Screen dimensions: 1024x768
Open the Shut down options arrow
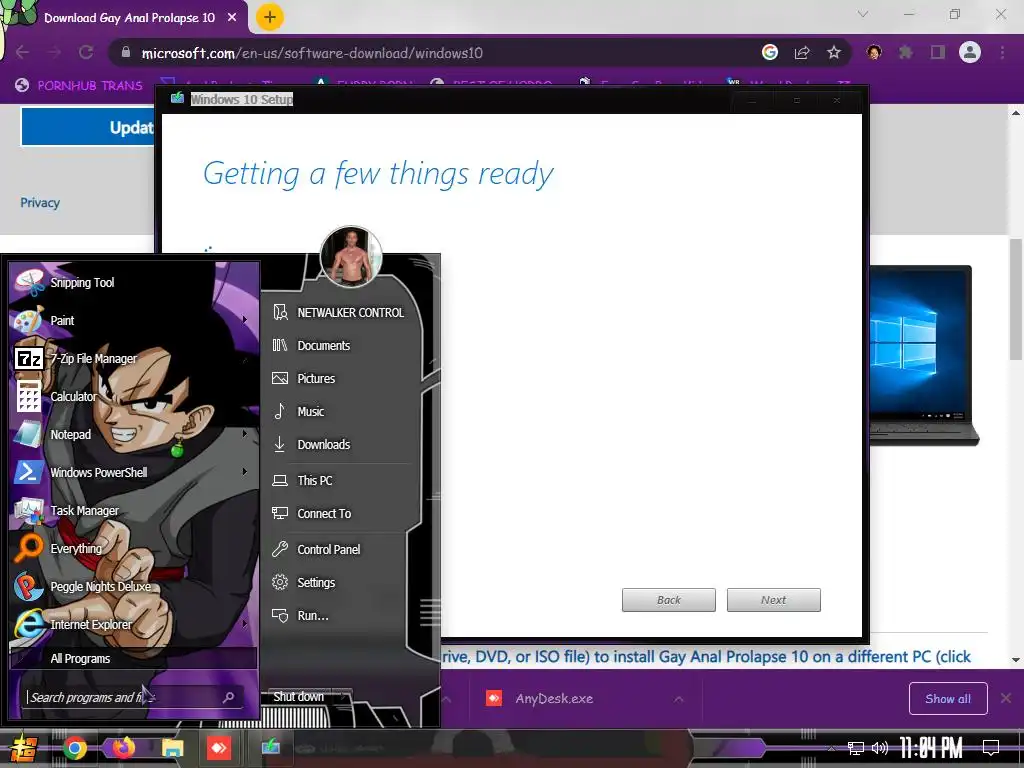pyautogui.click(x=344, y=697)
